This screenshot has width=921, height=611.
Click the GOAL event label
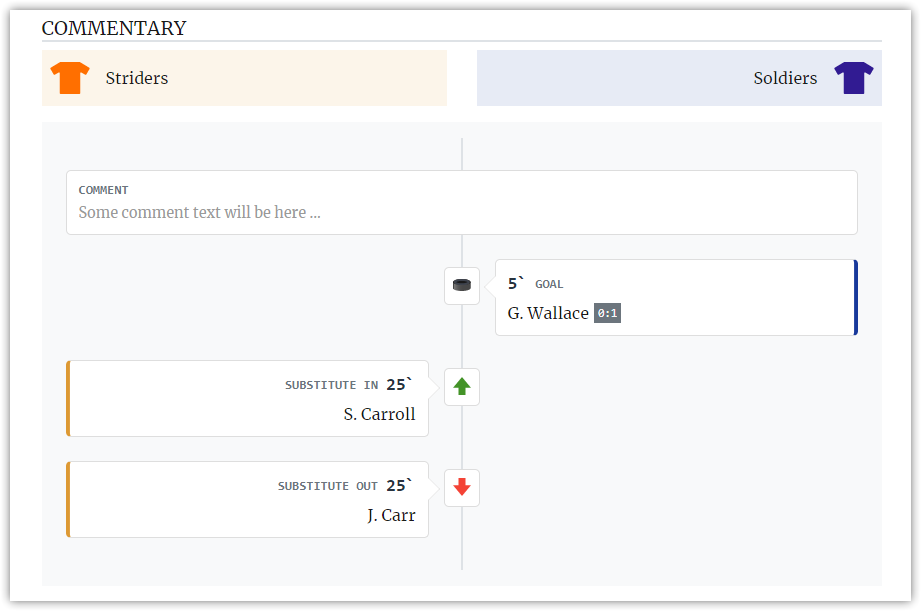point(549,284)
